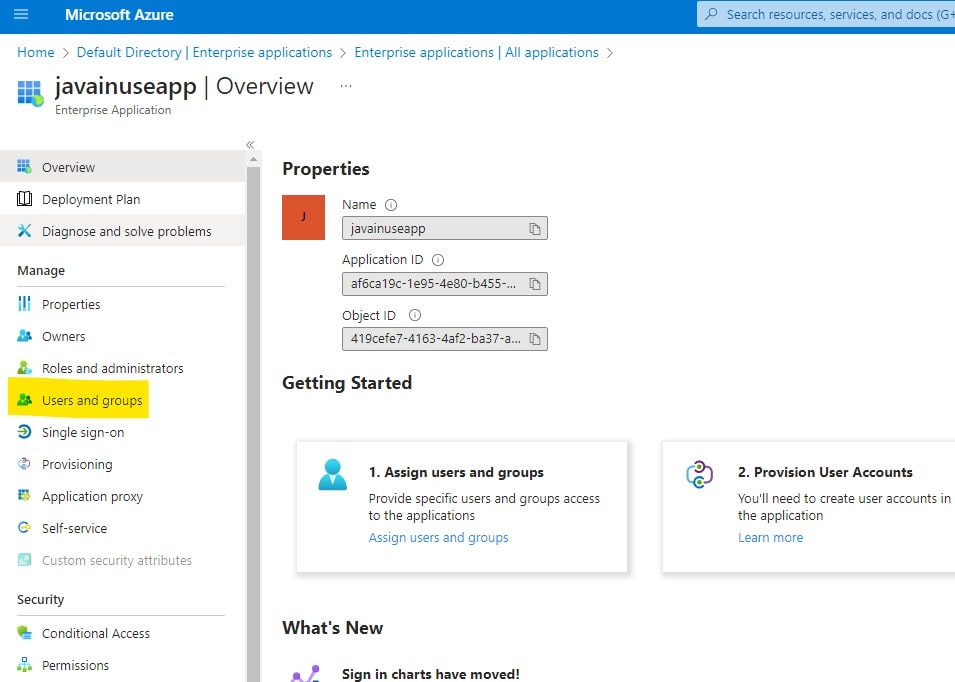Click the Microsoft Azure logo text
This screenshot has width=955, height=682.
(x=119, y=14)
